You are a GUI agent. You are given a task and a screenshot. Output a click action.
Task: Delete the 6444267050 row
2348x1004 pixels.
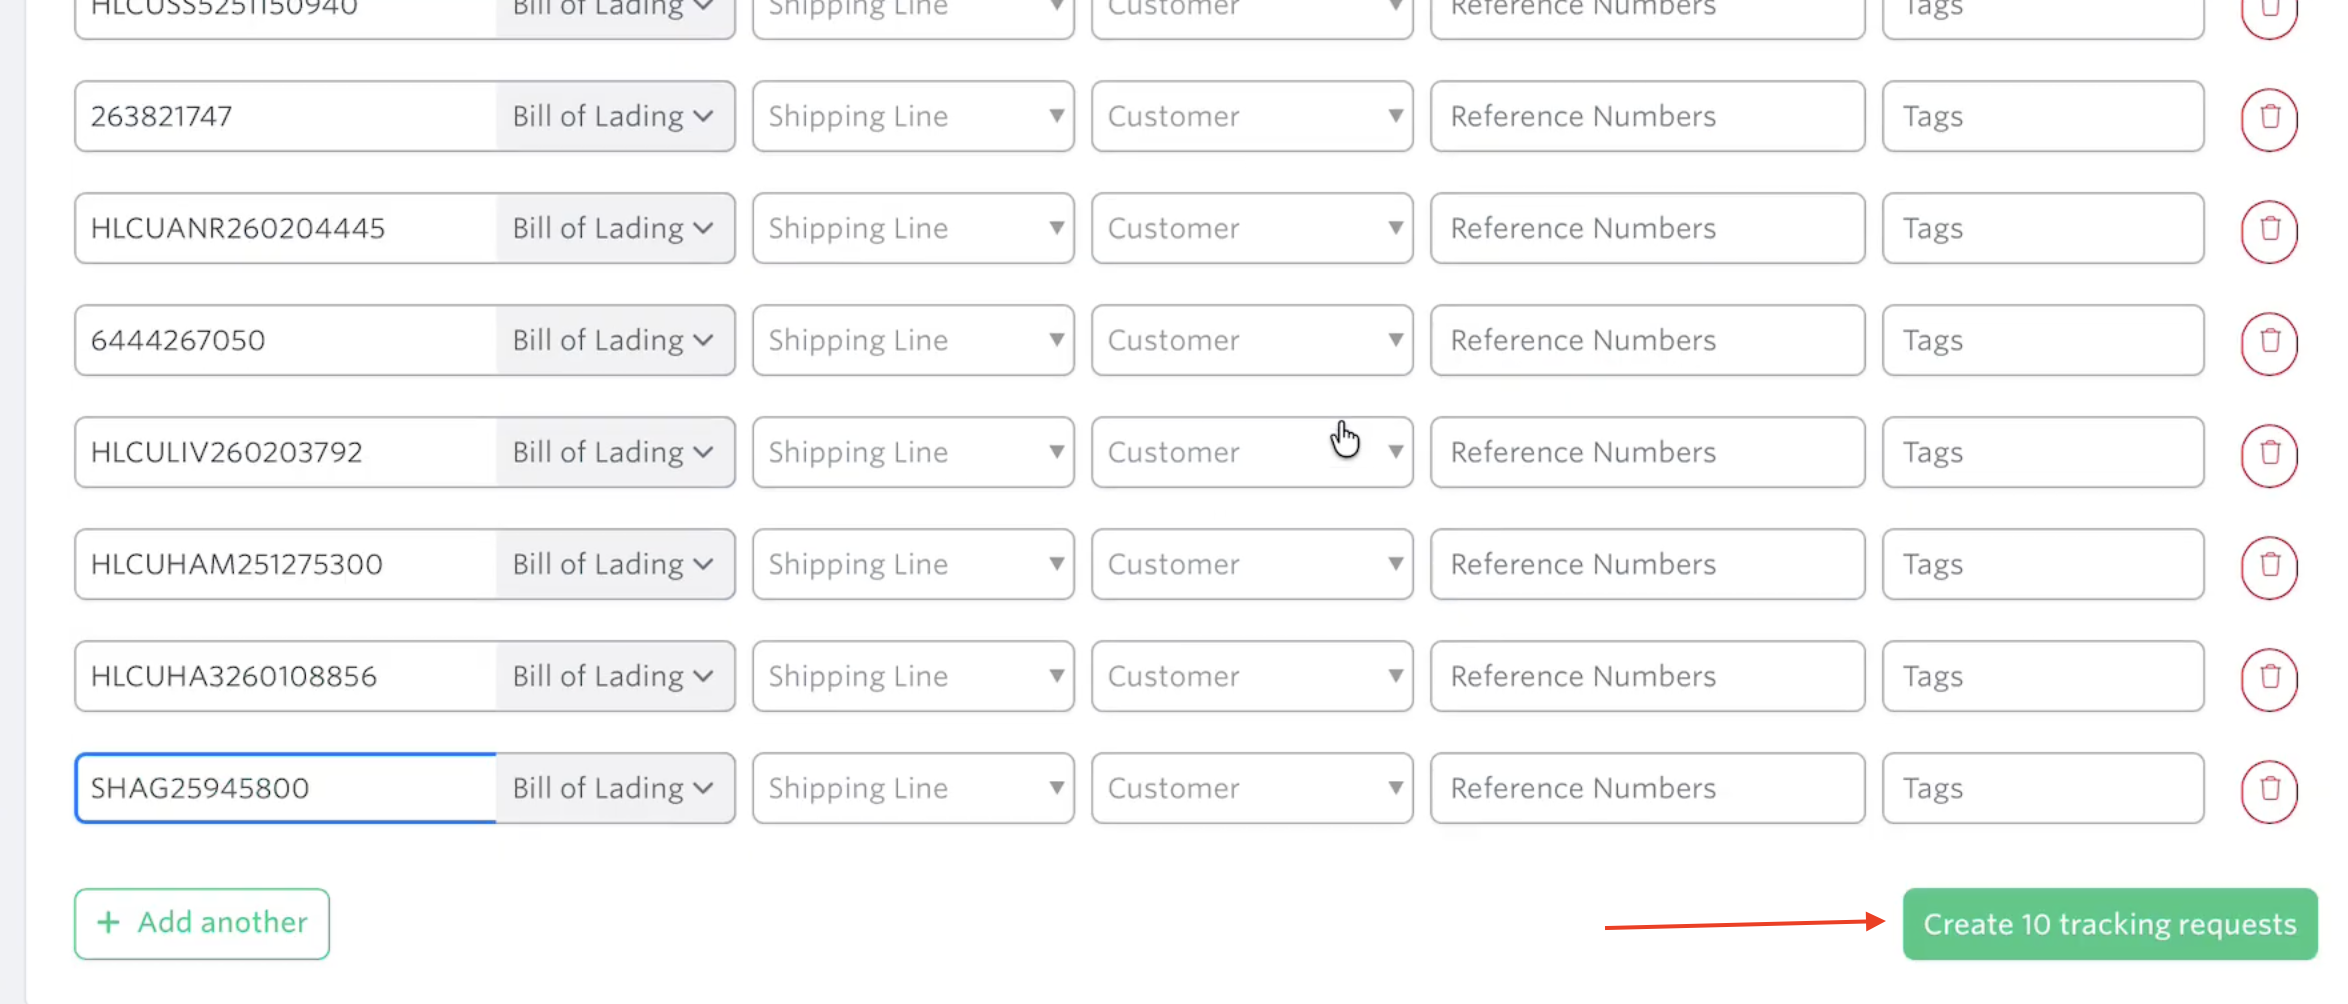(2269, 343)
